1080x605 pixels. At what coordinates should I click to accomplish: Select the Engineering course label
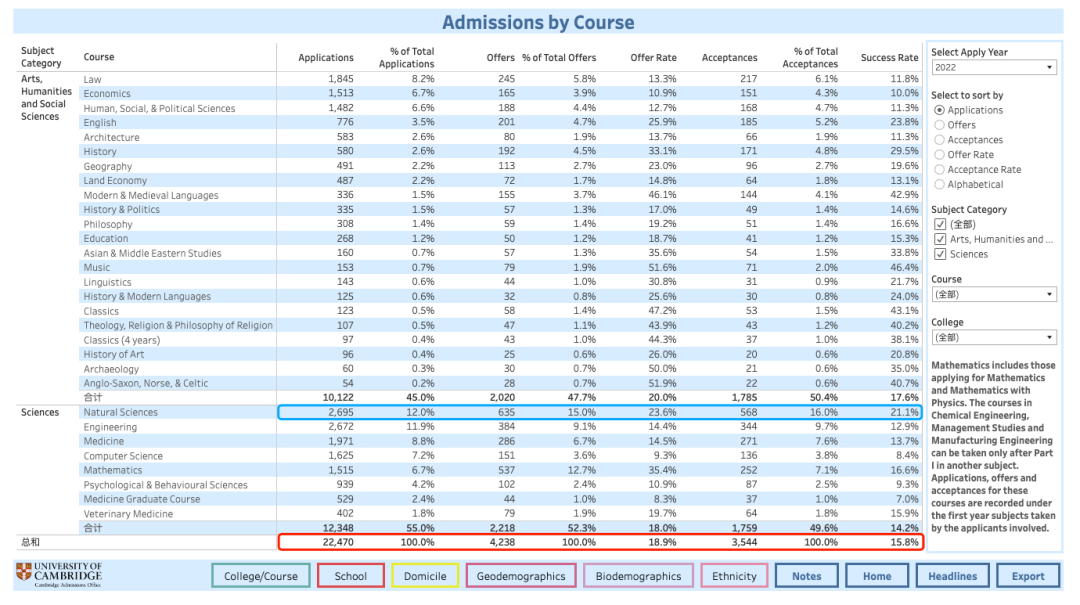110,427
